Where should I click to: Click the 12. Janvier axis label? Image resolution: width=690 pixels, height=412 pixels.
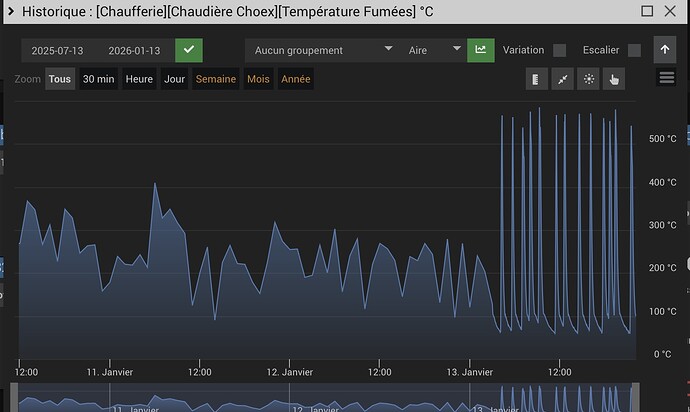290,372
